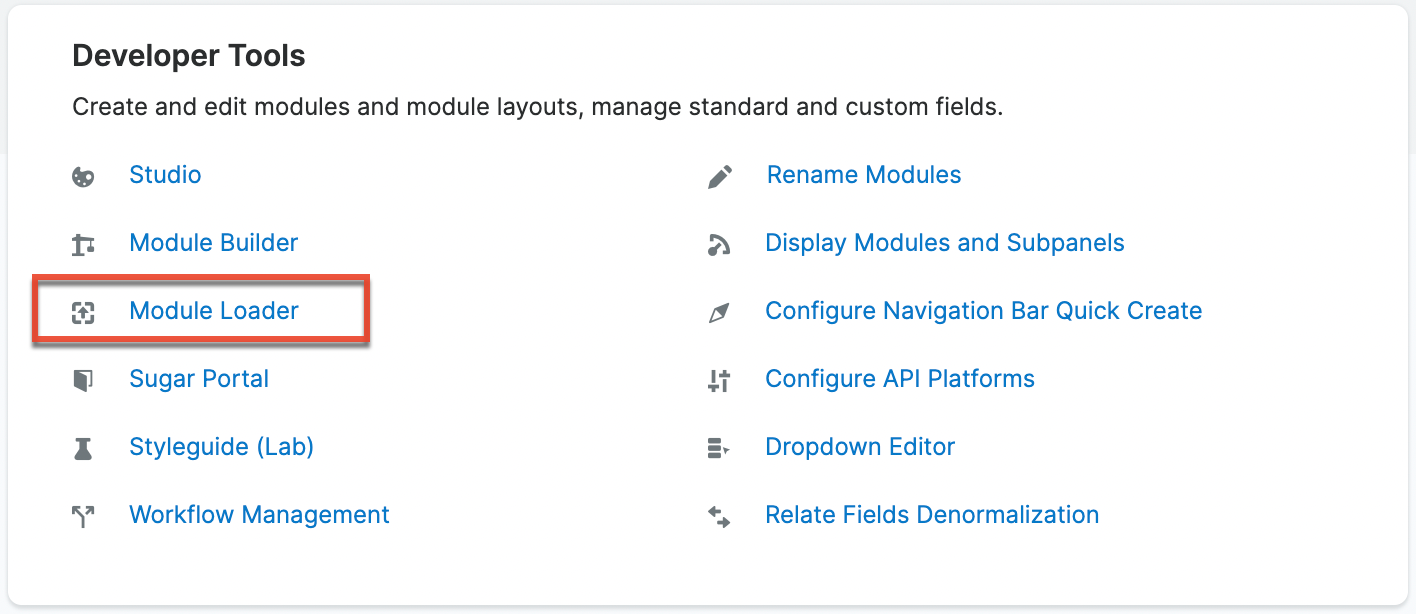The image size is (1416, 614).
Task: Open Studio
Action: [165, 176]
